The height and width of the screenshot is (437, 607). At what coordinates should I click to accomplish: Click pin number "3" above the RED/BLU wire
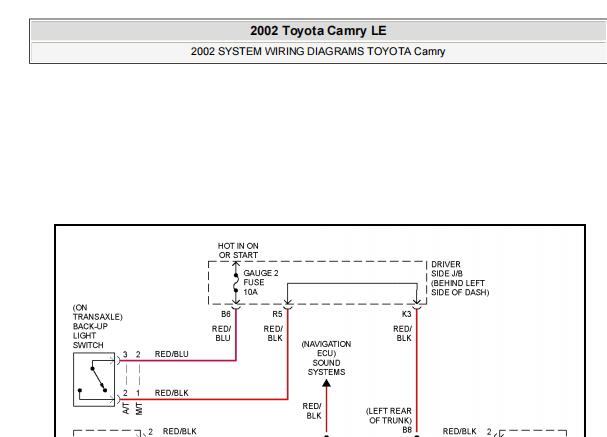point(125,354)
